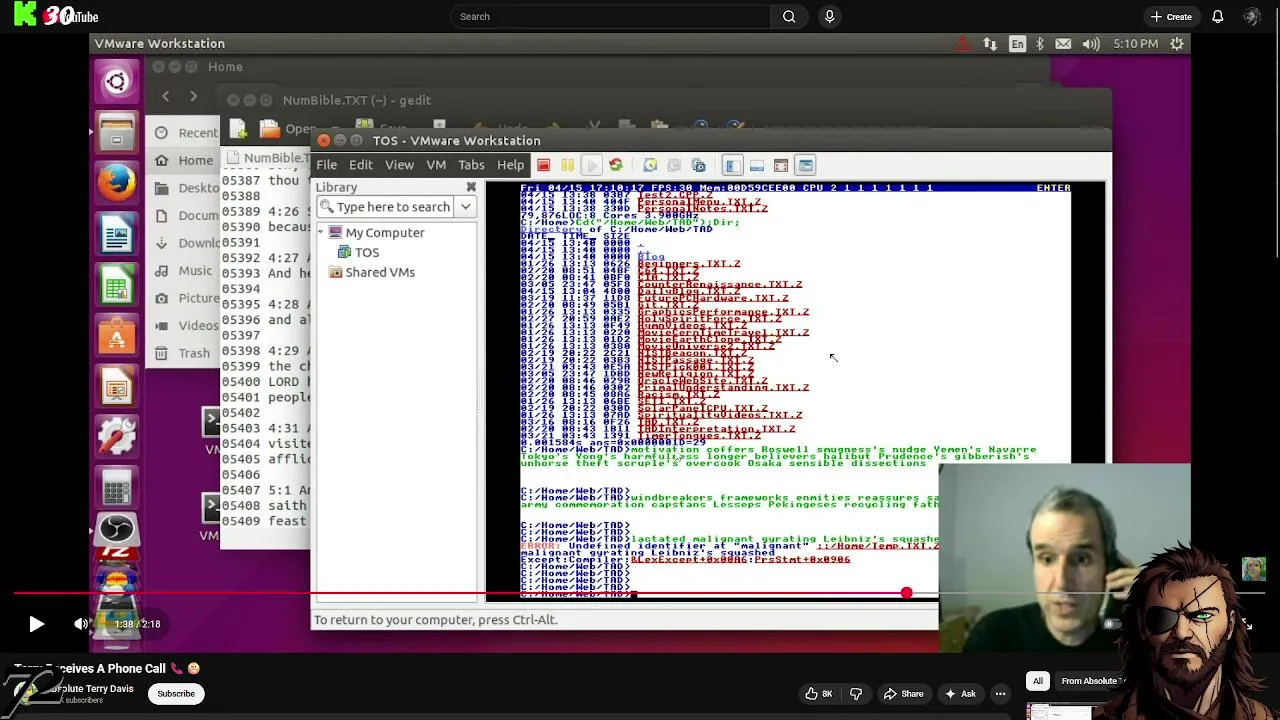Select Home in Files window sidebar

coord(185,160)
